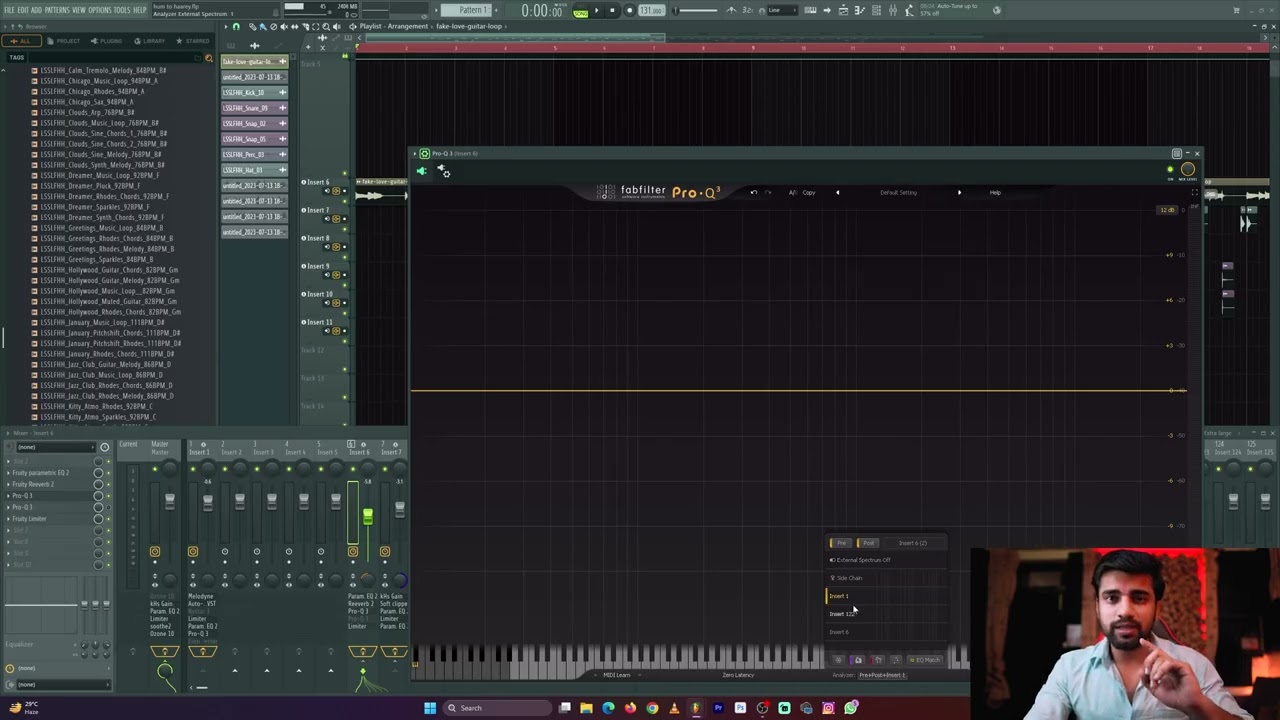Go to previous Pro-Q 3 preset arrow
The width and height of the screenshot is (1280, 720).
(x=837, y=193)
